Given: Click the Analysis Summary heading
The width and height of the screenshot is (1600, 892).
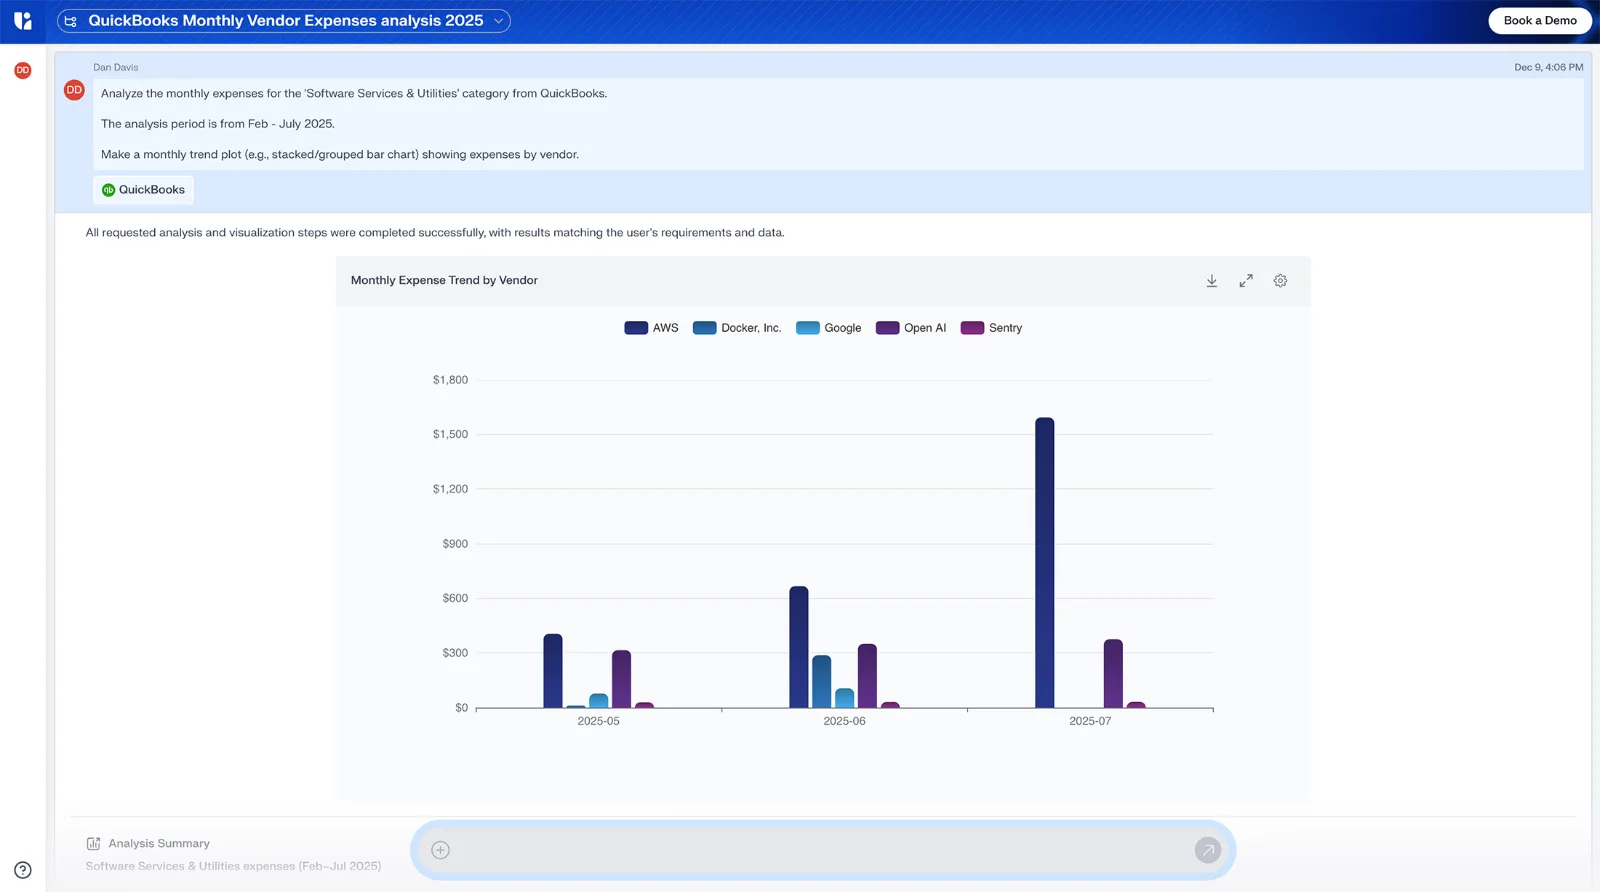Looking at the screenshot, I should [159, 844].
